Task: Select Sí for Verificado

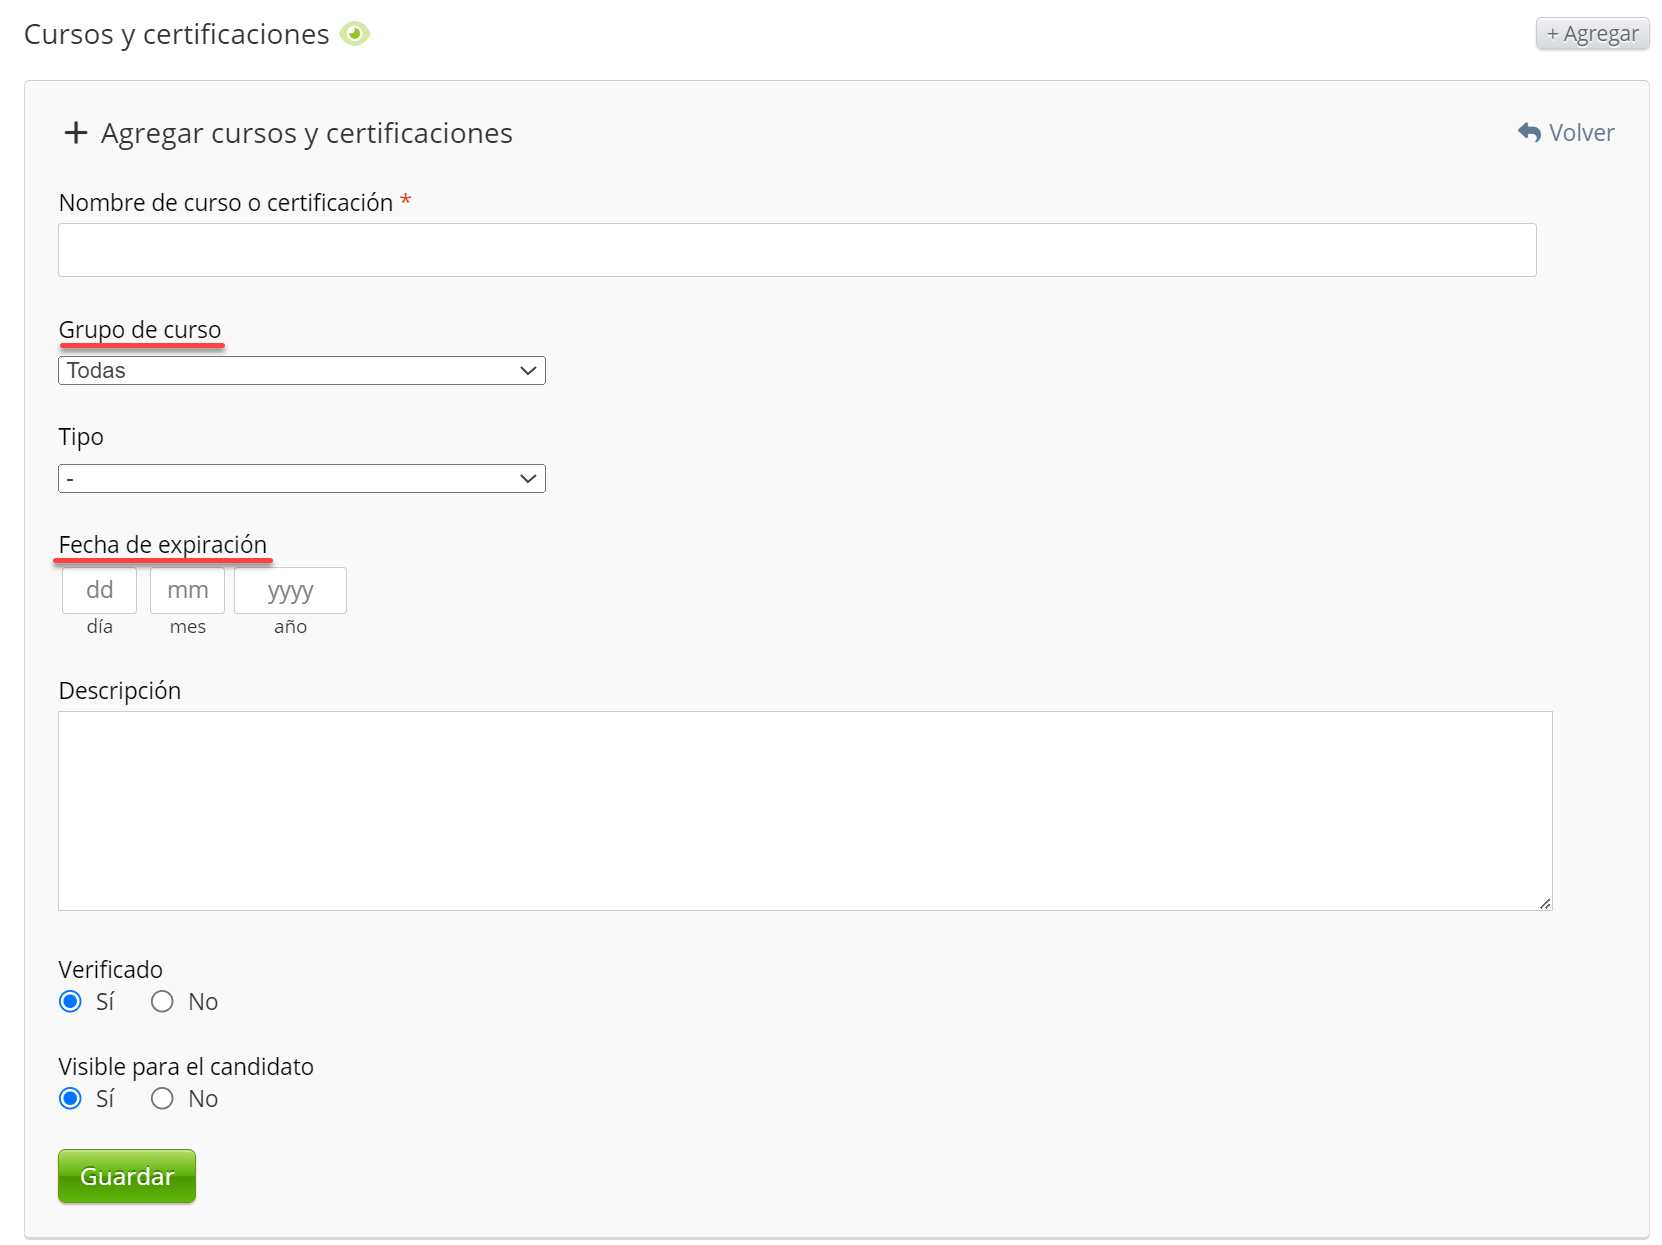Action: click(x=70, y=1002)
